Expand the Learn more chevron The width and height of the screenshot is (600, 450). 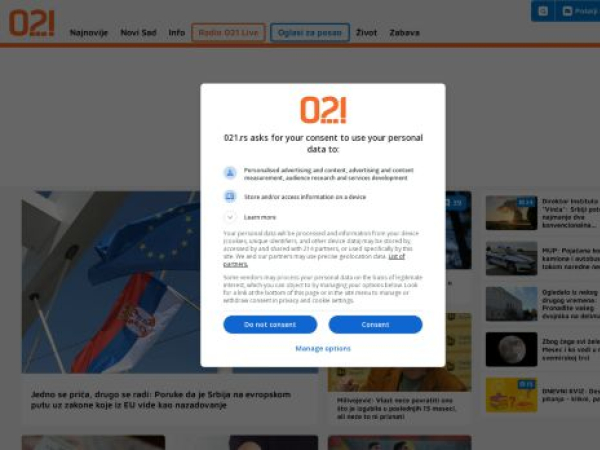230,217
